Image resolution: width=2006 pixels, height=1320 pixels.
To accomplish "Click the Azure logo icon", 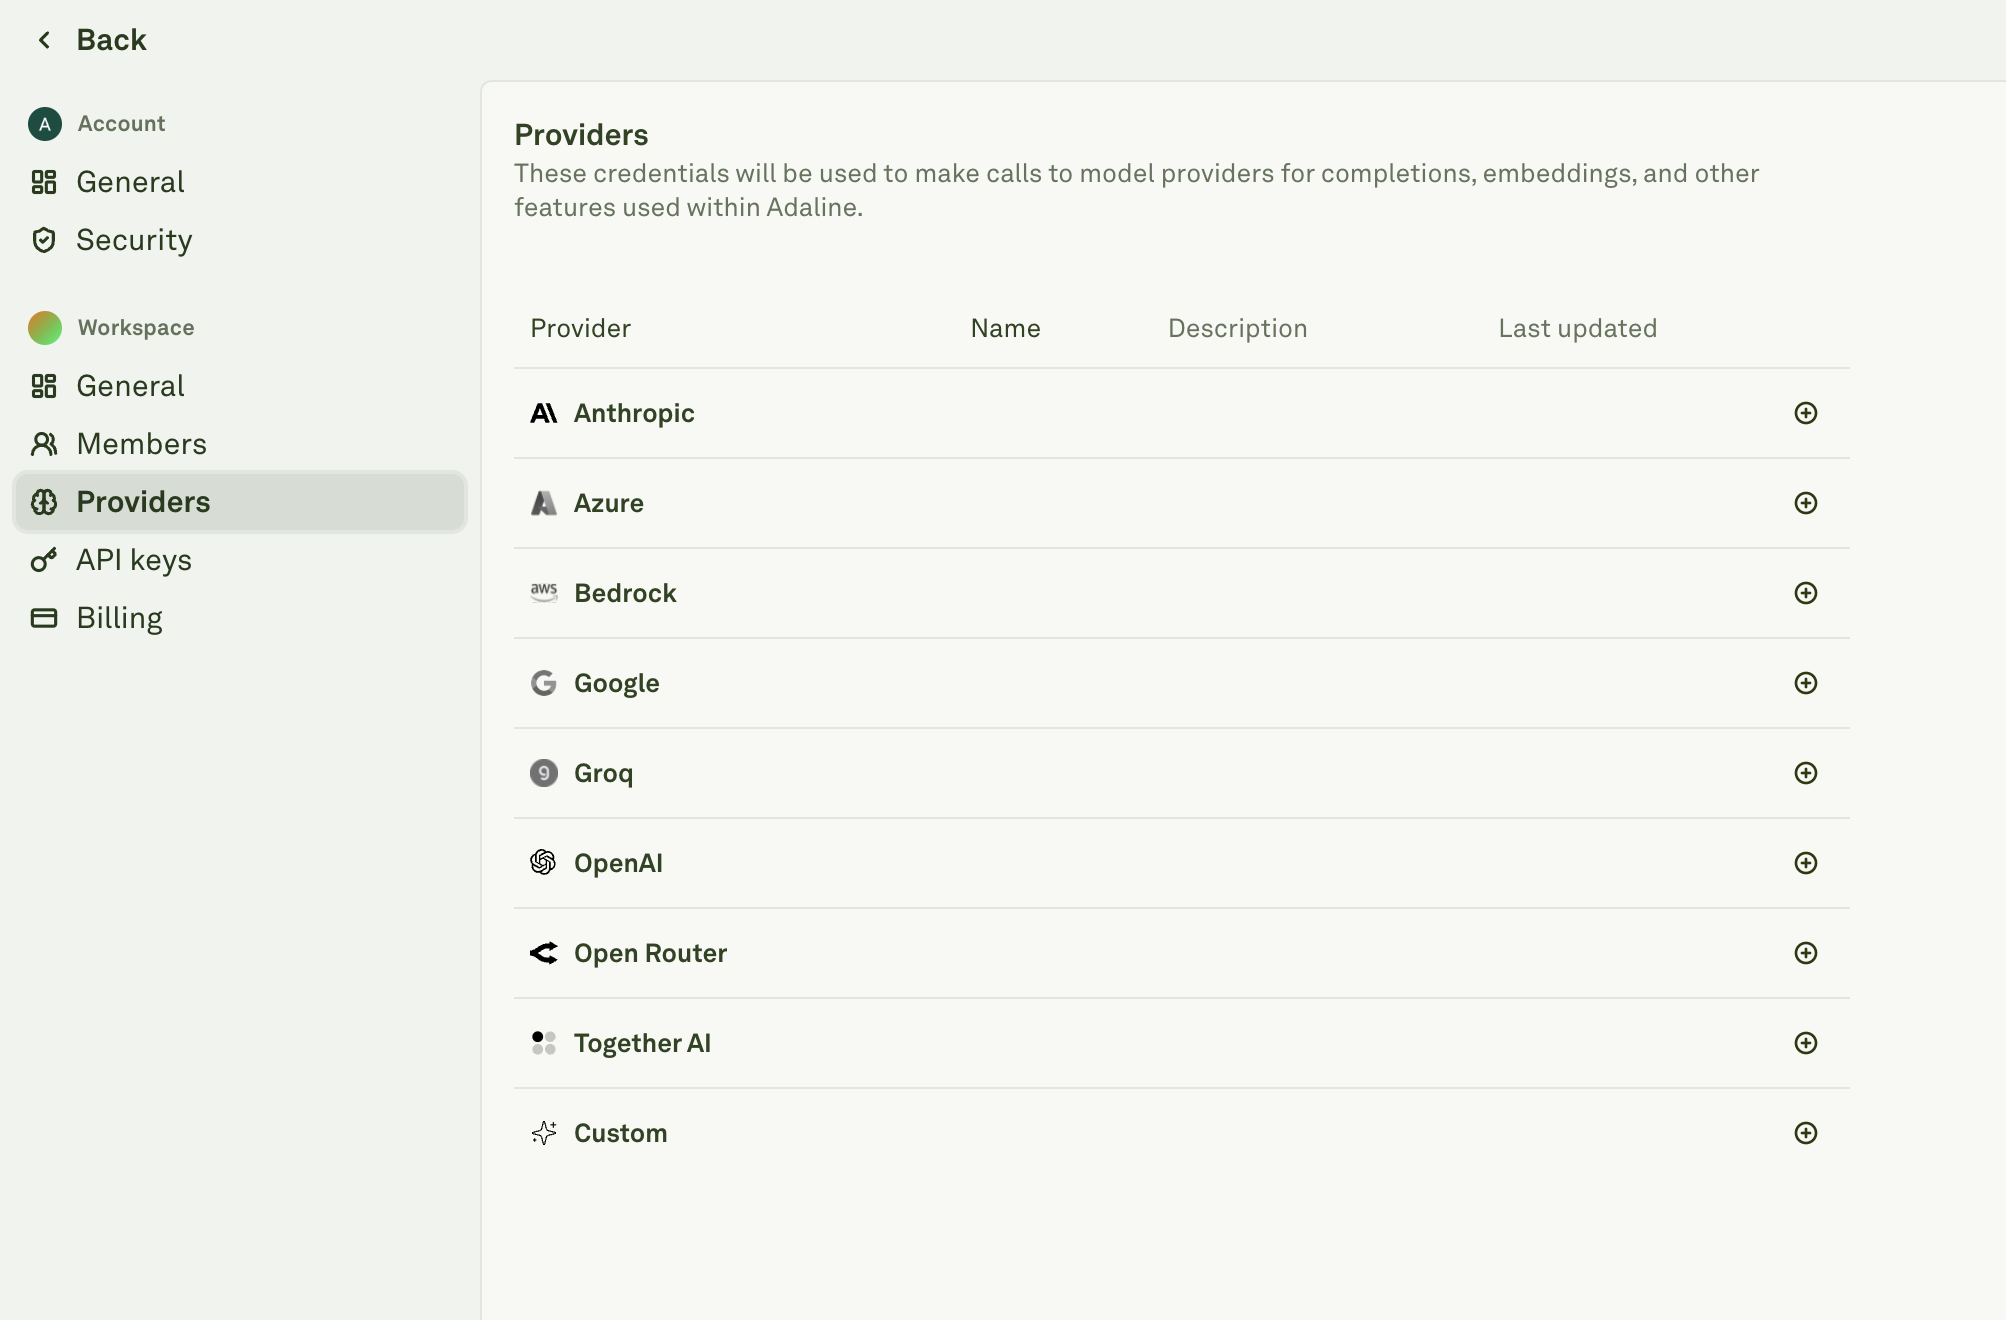I will pos(543,503).
